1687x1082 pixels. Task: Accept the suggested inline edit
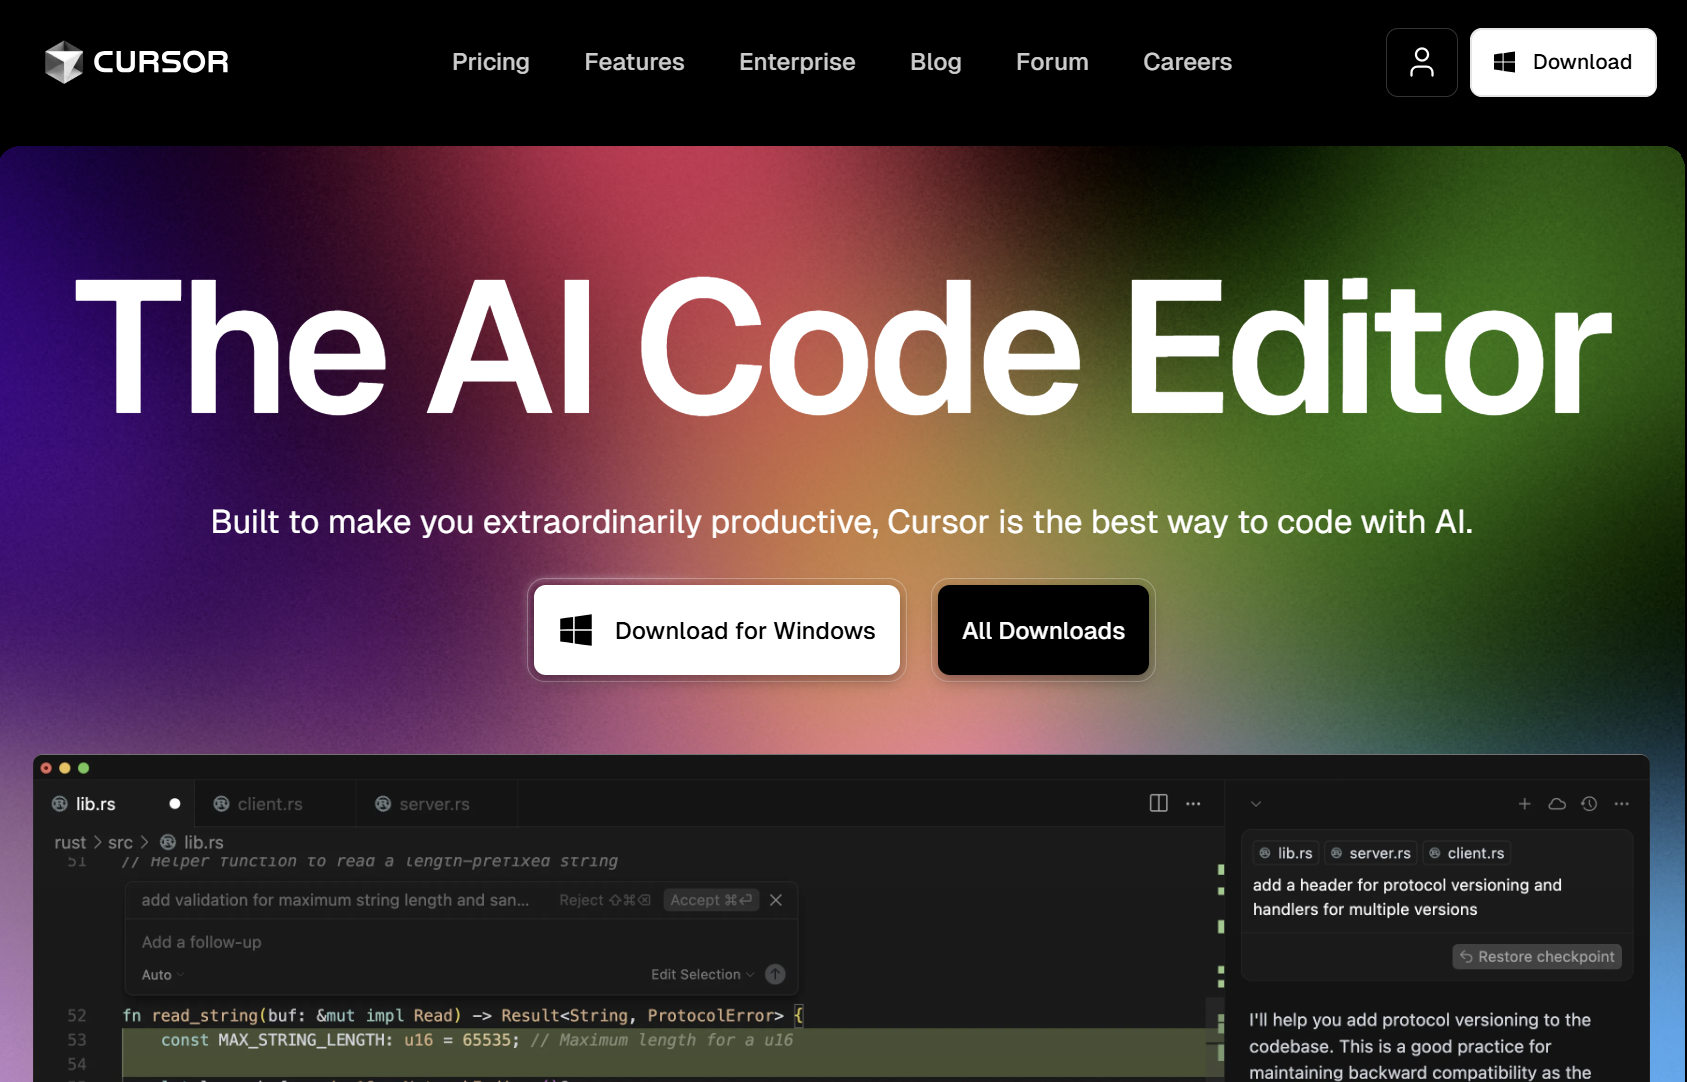[711, 900]
